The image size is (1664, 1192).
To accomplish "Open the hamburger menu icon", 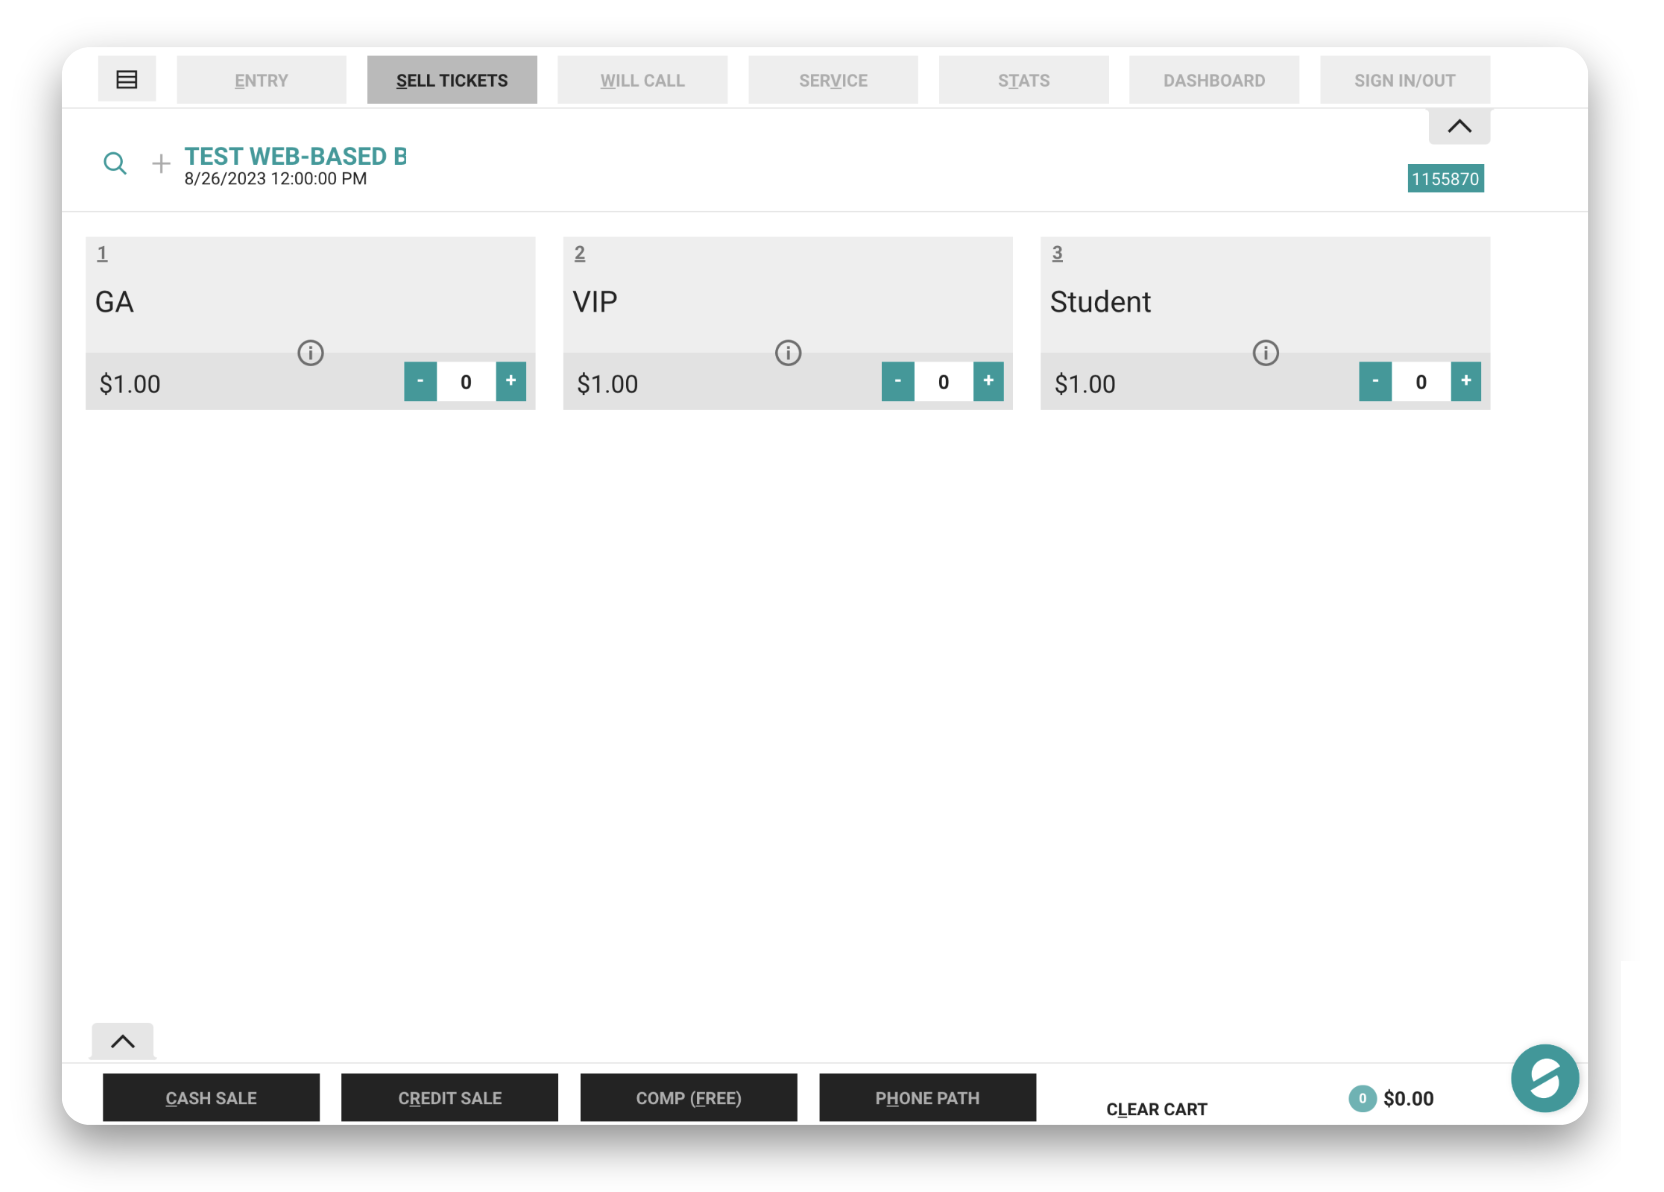I will coord(127,79).
